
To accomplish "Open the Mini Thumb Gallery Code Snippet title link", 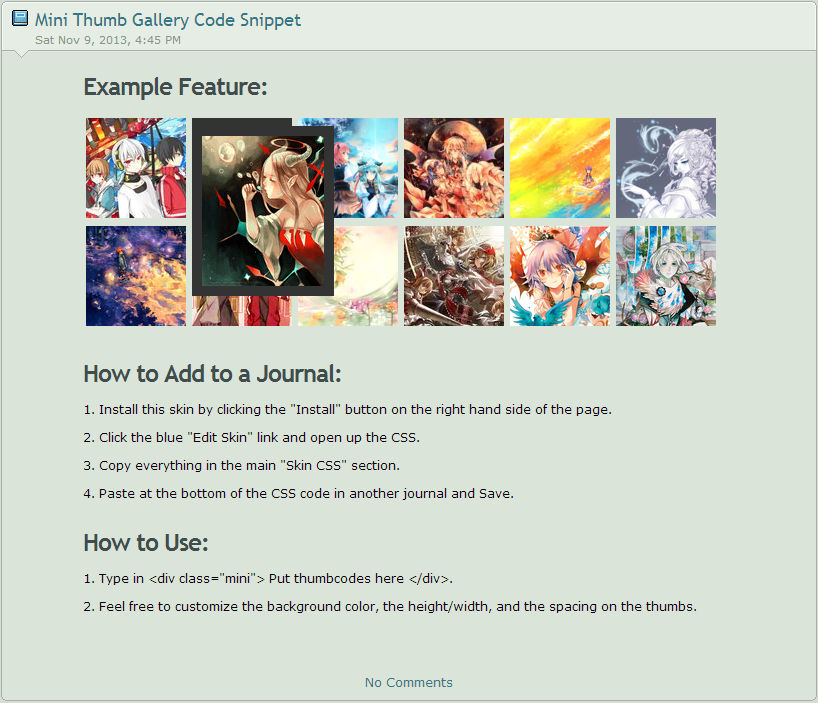I will (167, 20).
